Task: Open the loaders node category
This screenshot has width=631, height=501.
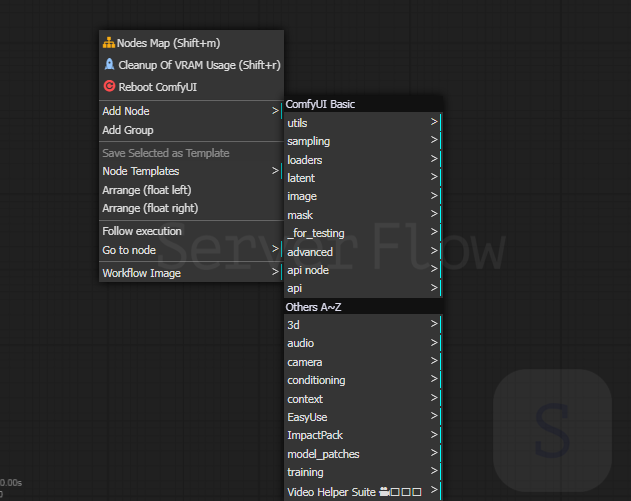Action: [363, 160]
